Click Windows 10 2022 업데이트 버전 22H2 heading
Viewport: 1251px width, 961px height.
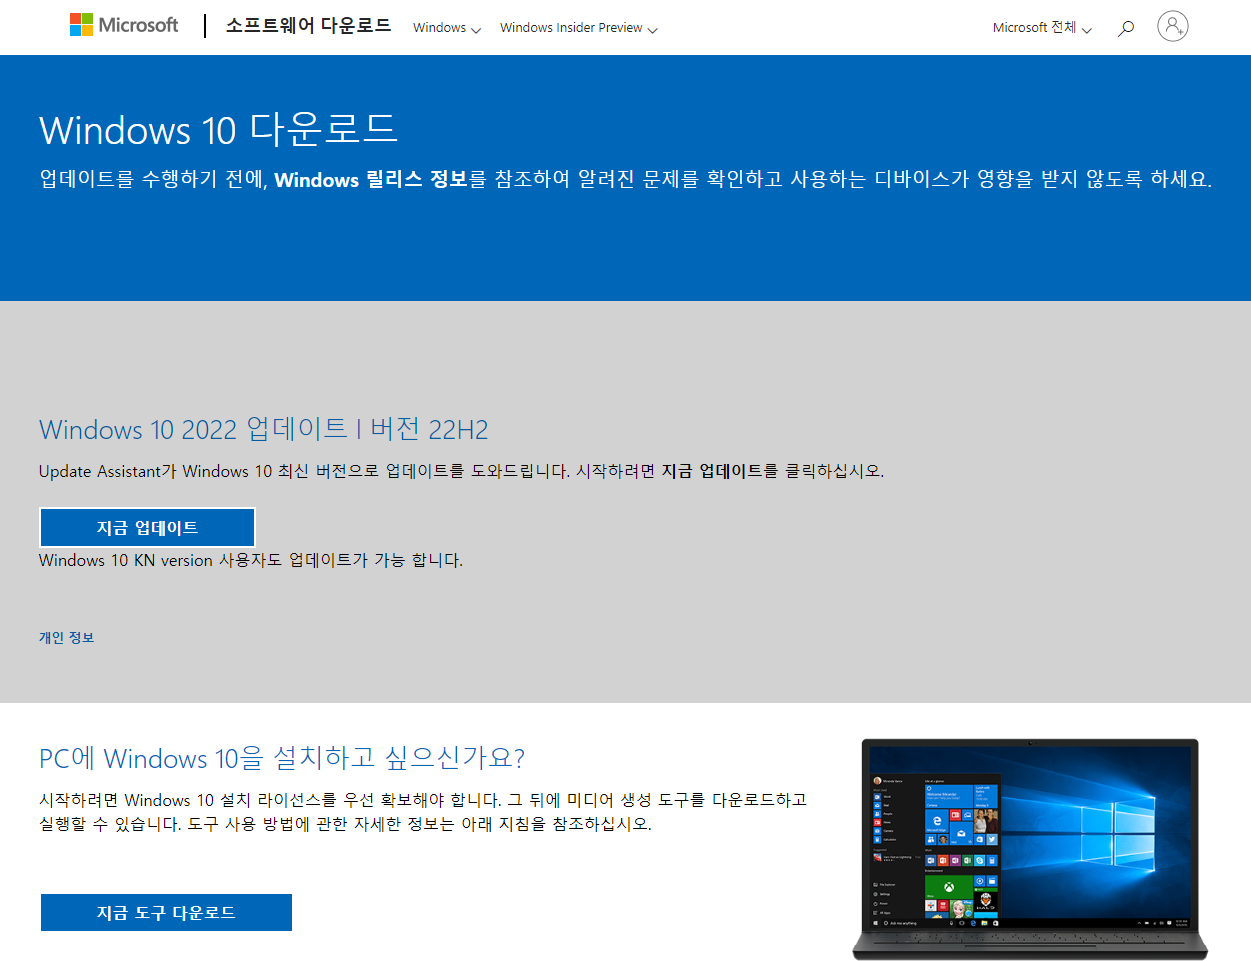[x=264, y=429]
